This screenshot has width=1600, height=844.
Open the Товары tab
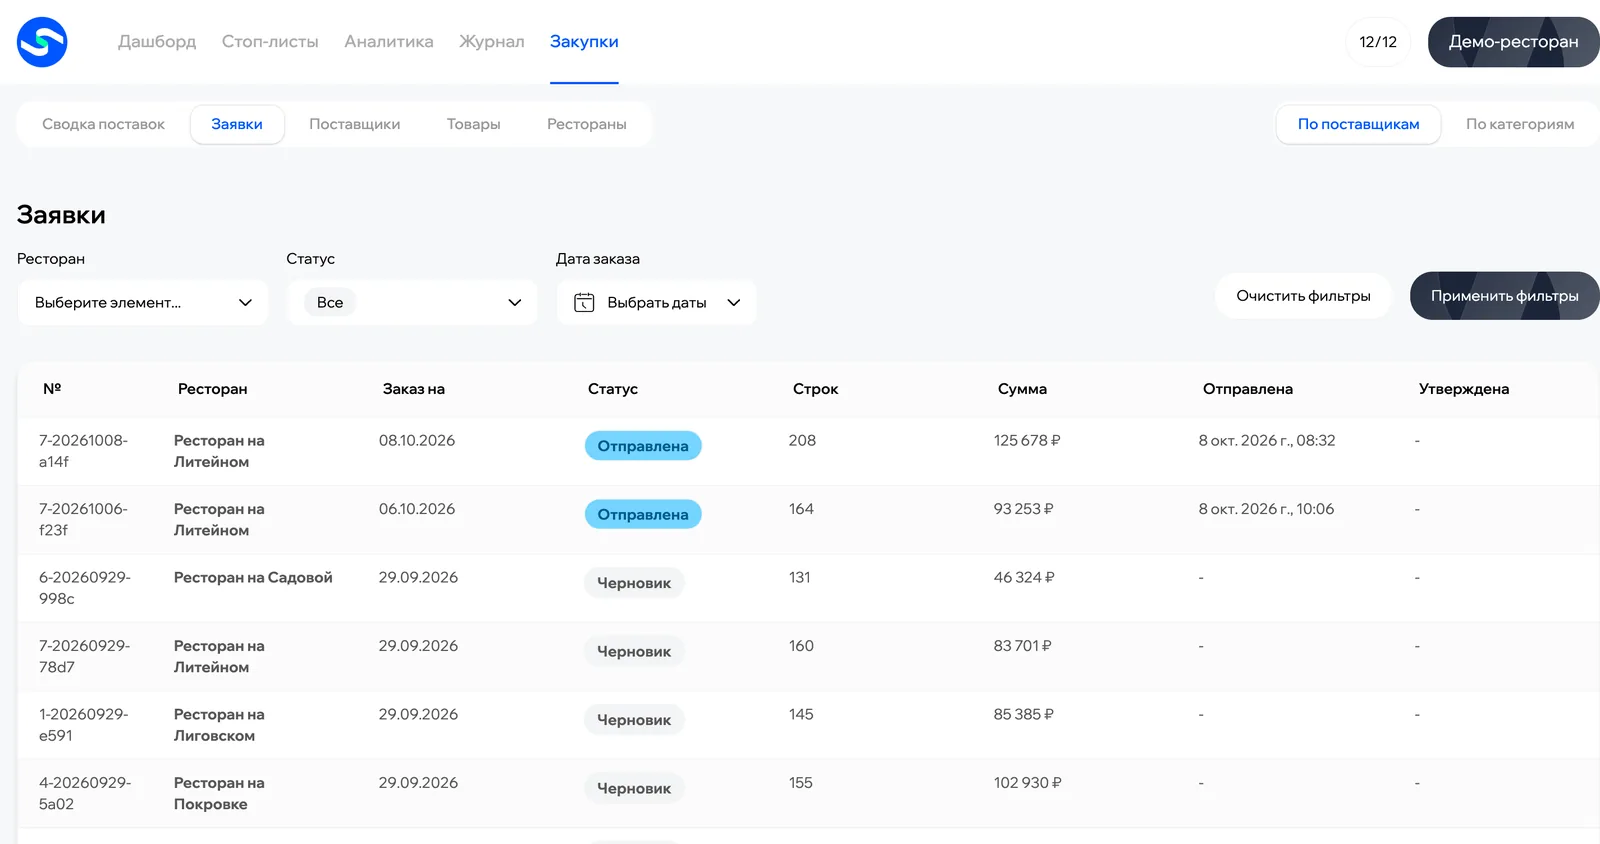[474, 124]
